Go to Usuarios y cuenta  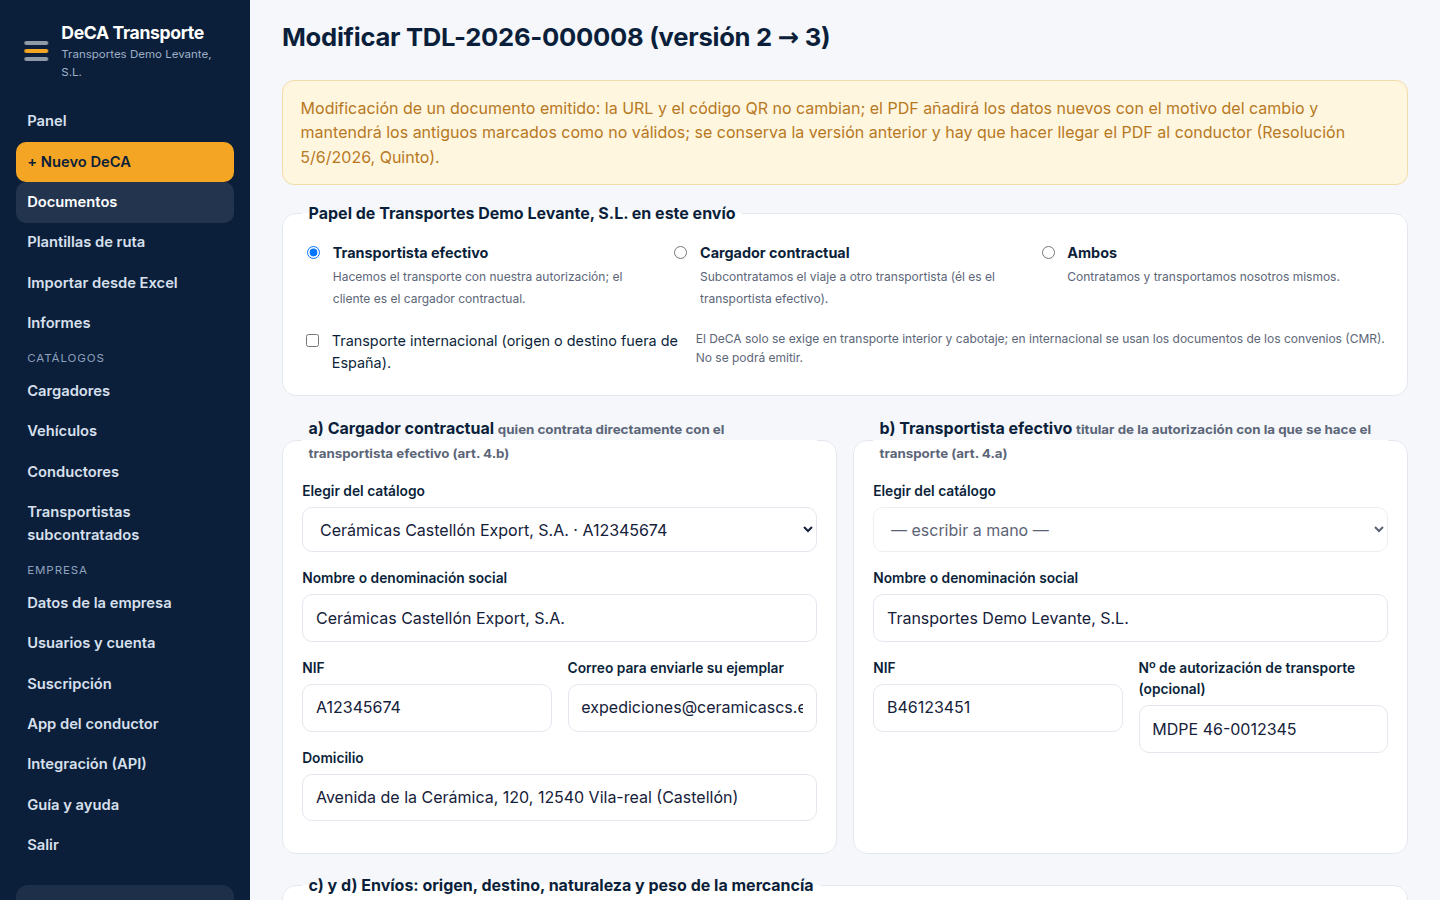[x=125, y=643]
